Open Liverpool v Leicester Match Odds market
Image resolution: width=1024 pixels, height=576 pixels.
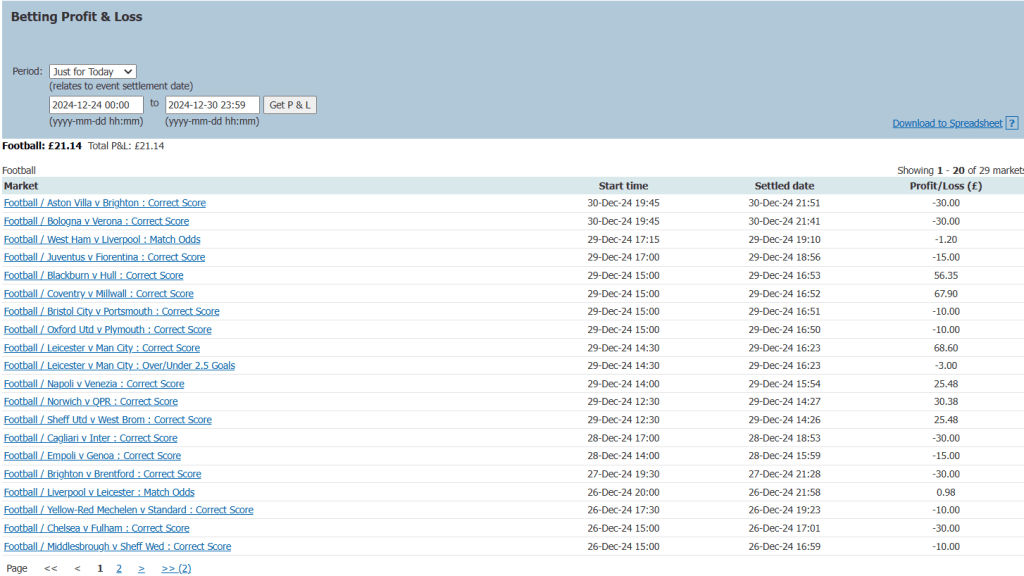99,492
